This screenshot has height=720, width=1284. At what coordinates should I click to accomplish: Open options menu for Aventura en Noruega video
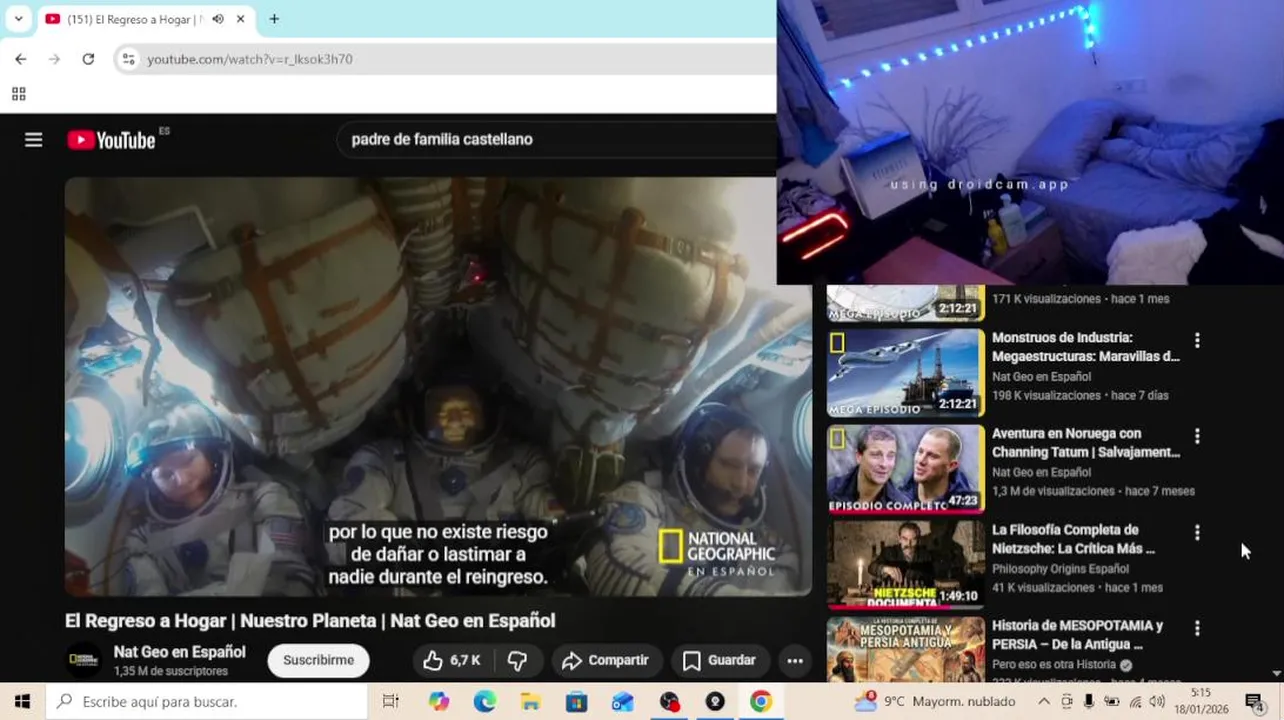click(x=1197, y=436)
